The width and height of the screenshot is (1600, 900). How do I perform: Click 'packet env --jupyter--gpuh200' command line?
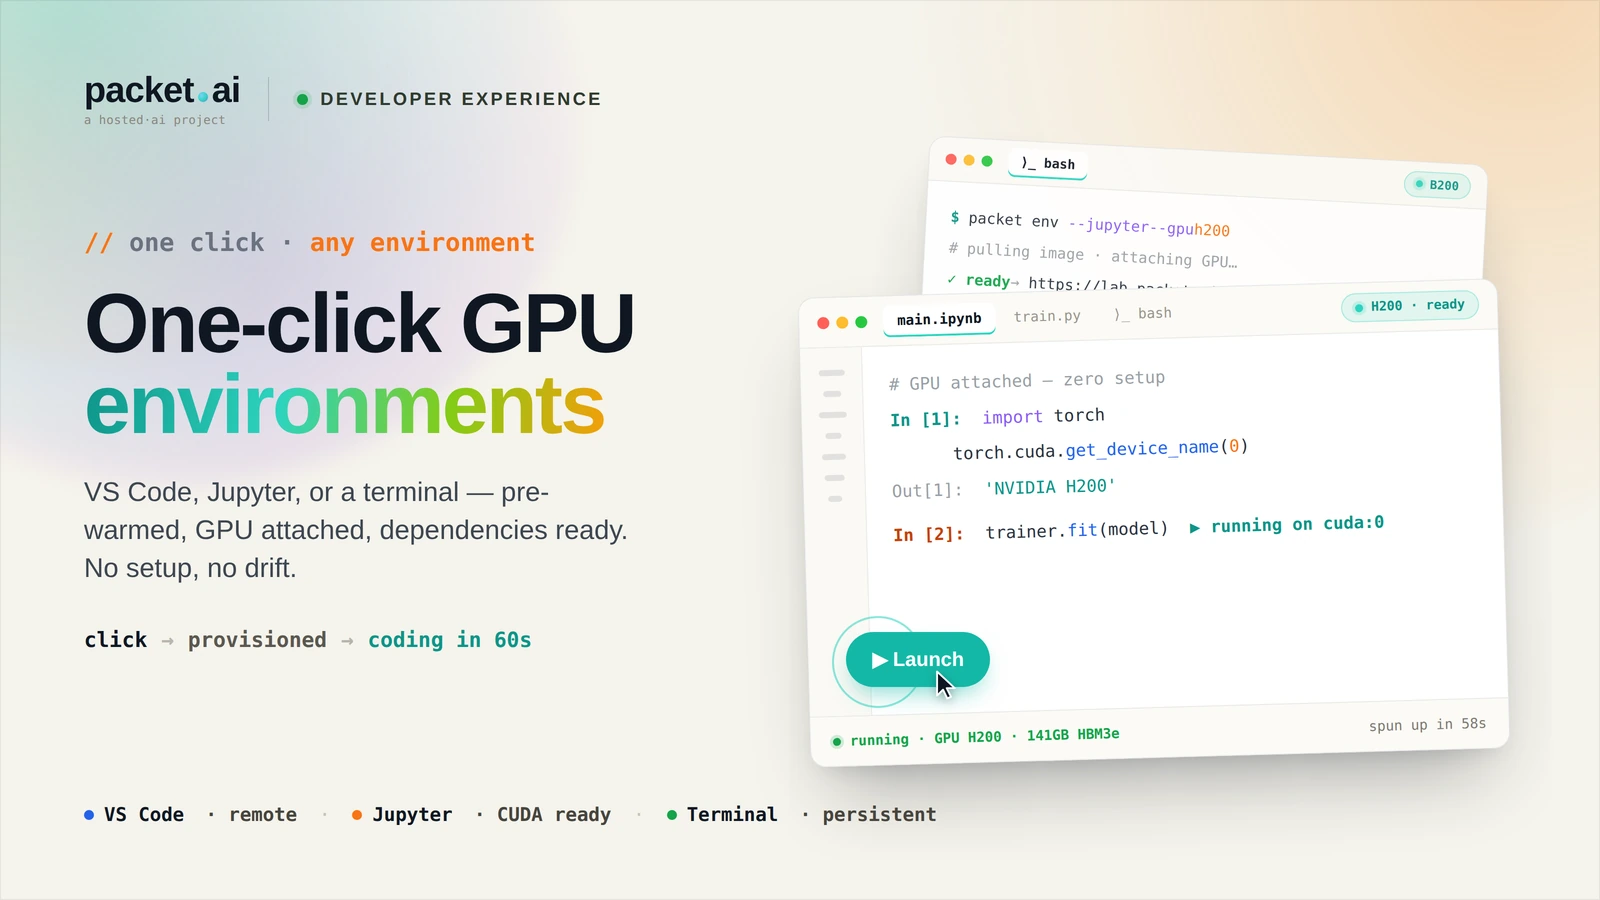tap(1098, 224)
